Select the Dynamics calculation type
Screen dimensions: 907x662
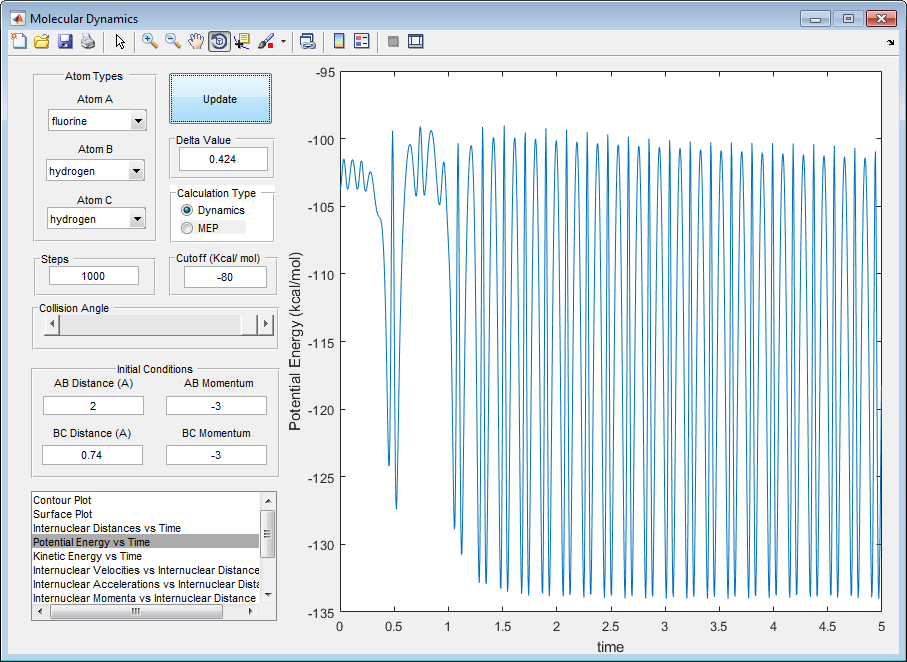(x=187, y=211)
